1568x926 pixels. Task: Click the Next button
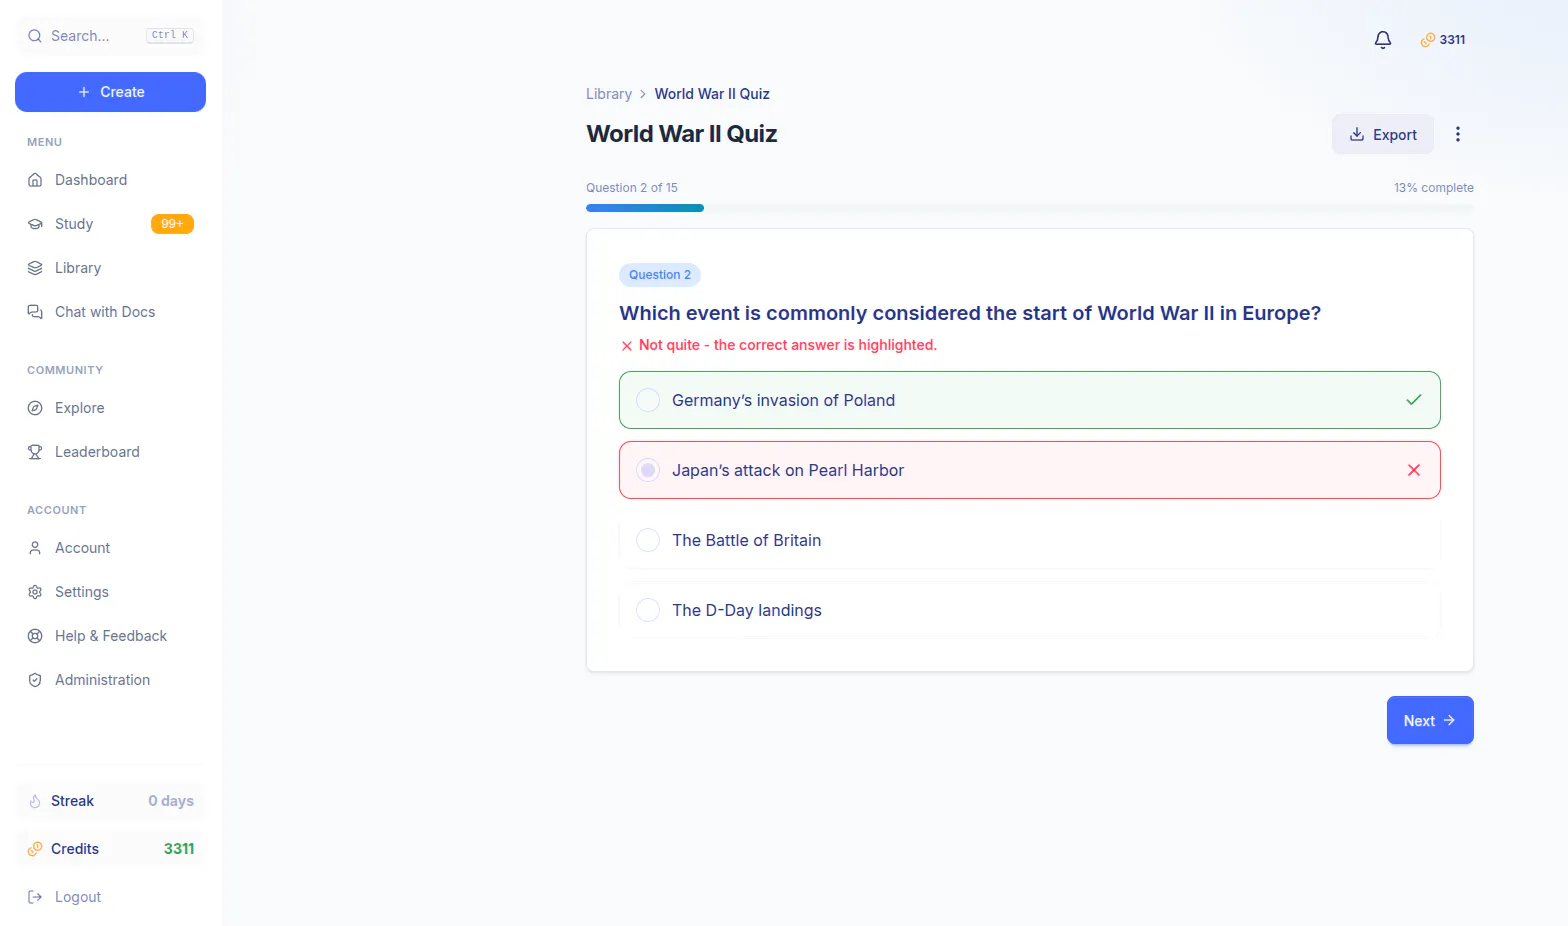click(x=1430, y=720)
